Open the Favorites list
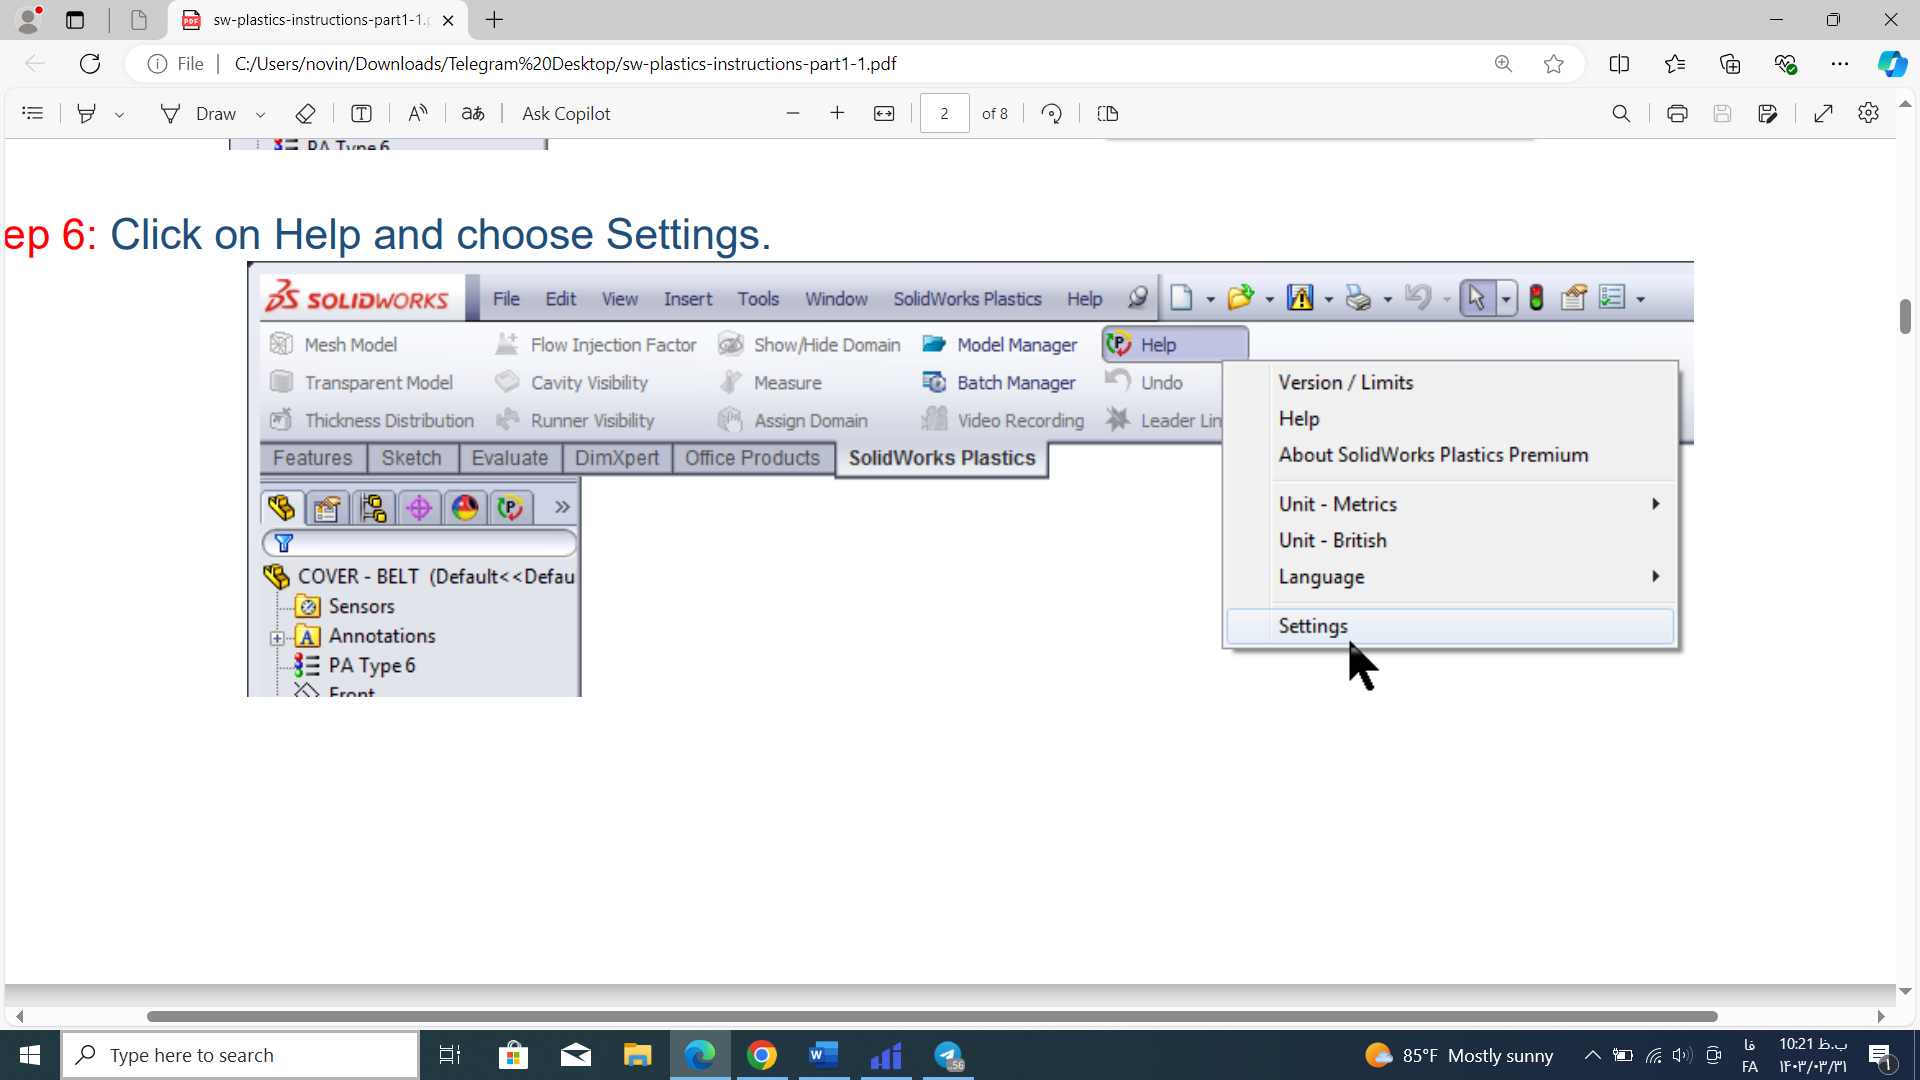The width and height of the screenshot is (1920, 1080). click(1675, 64)
